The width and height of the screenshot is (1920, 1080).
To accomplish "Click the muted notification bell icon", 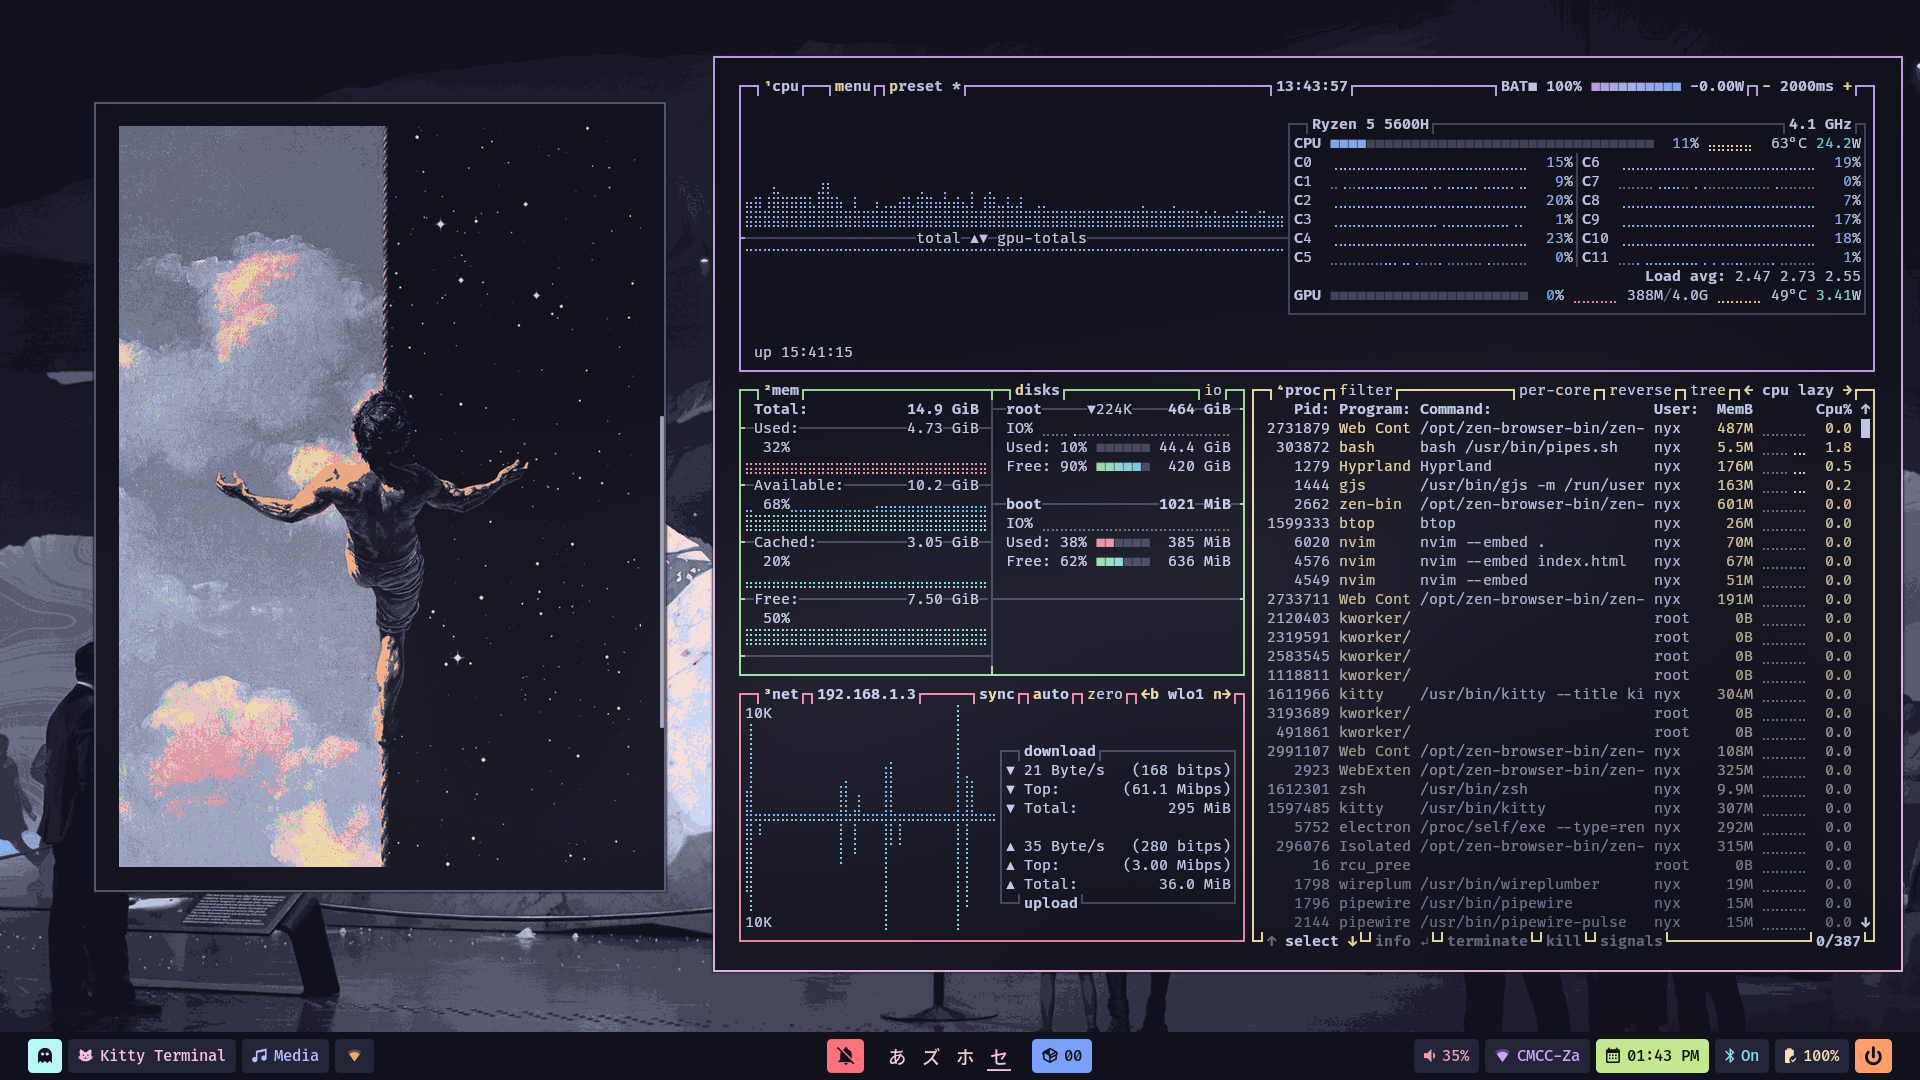I will pyautogui.click(x=845, y=1056).
